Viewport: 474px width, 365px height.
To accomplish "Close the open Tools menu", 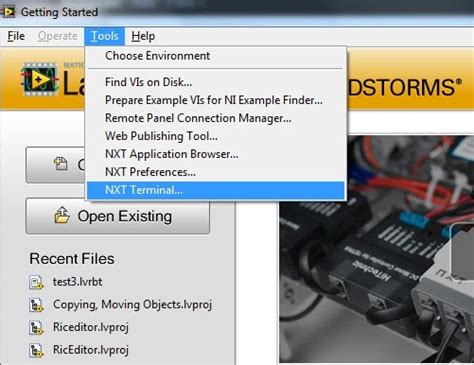I will point(105,36).
